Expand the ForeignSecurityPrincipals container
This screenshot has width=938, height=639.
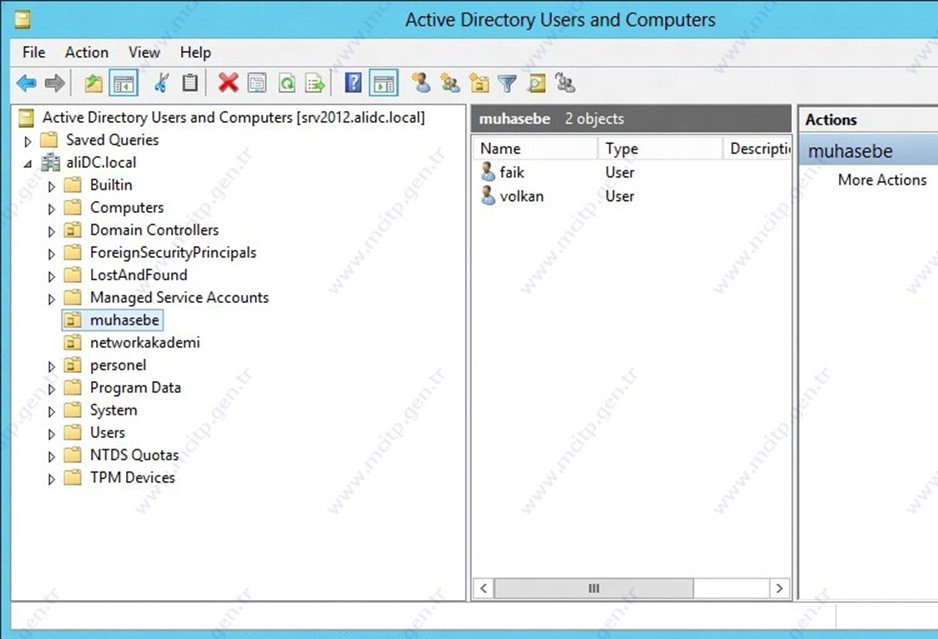point(51,254)
